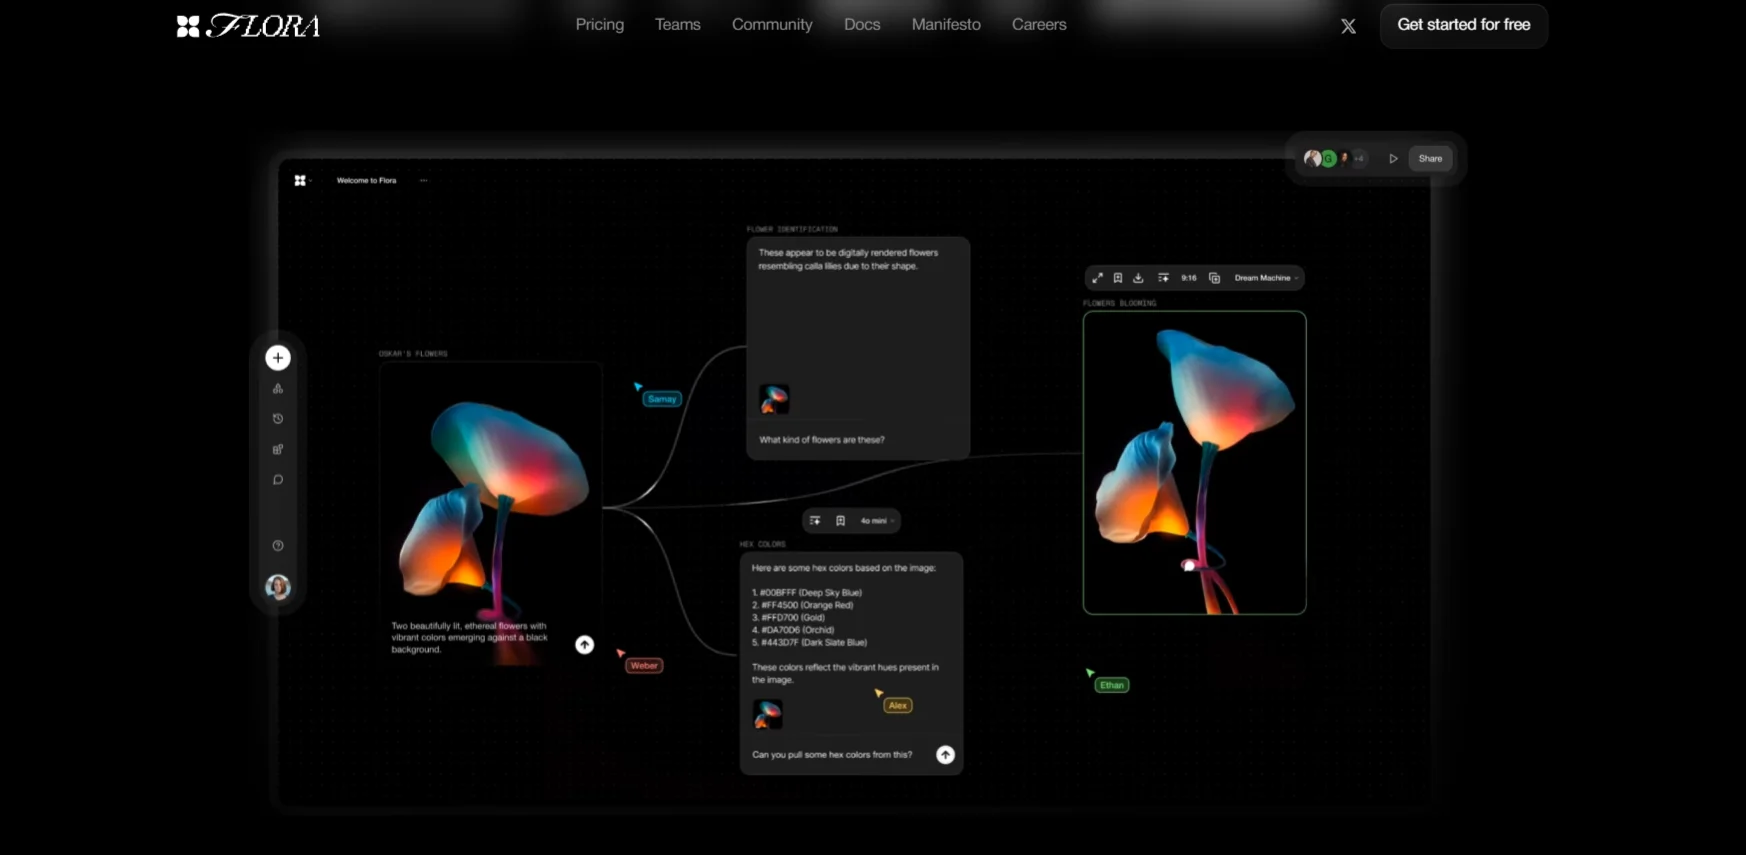Image resolution: width=1746 pixels, height=855 pixels.
Task: Click the '#00BFFF (Deep Sky Blue)' line
Action: [807, 593]
